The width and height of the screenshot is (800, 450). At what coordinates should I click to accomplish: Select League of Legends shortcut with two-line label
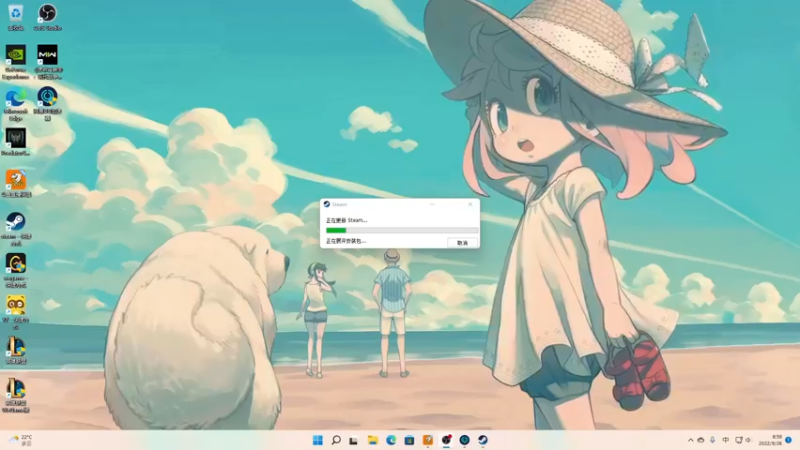[x=16, y=396]
